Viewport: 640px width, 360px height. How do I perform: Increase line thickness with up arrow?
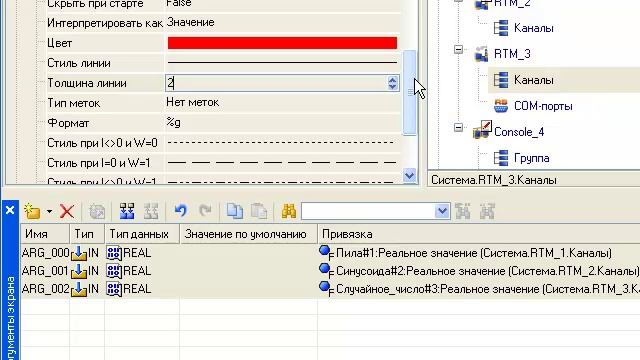click(x=392, y=79)
